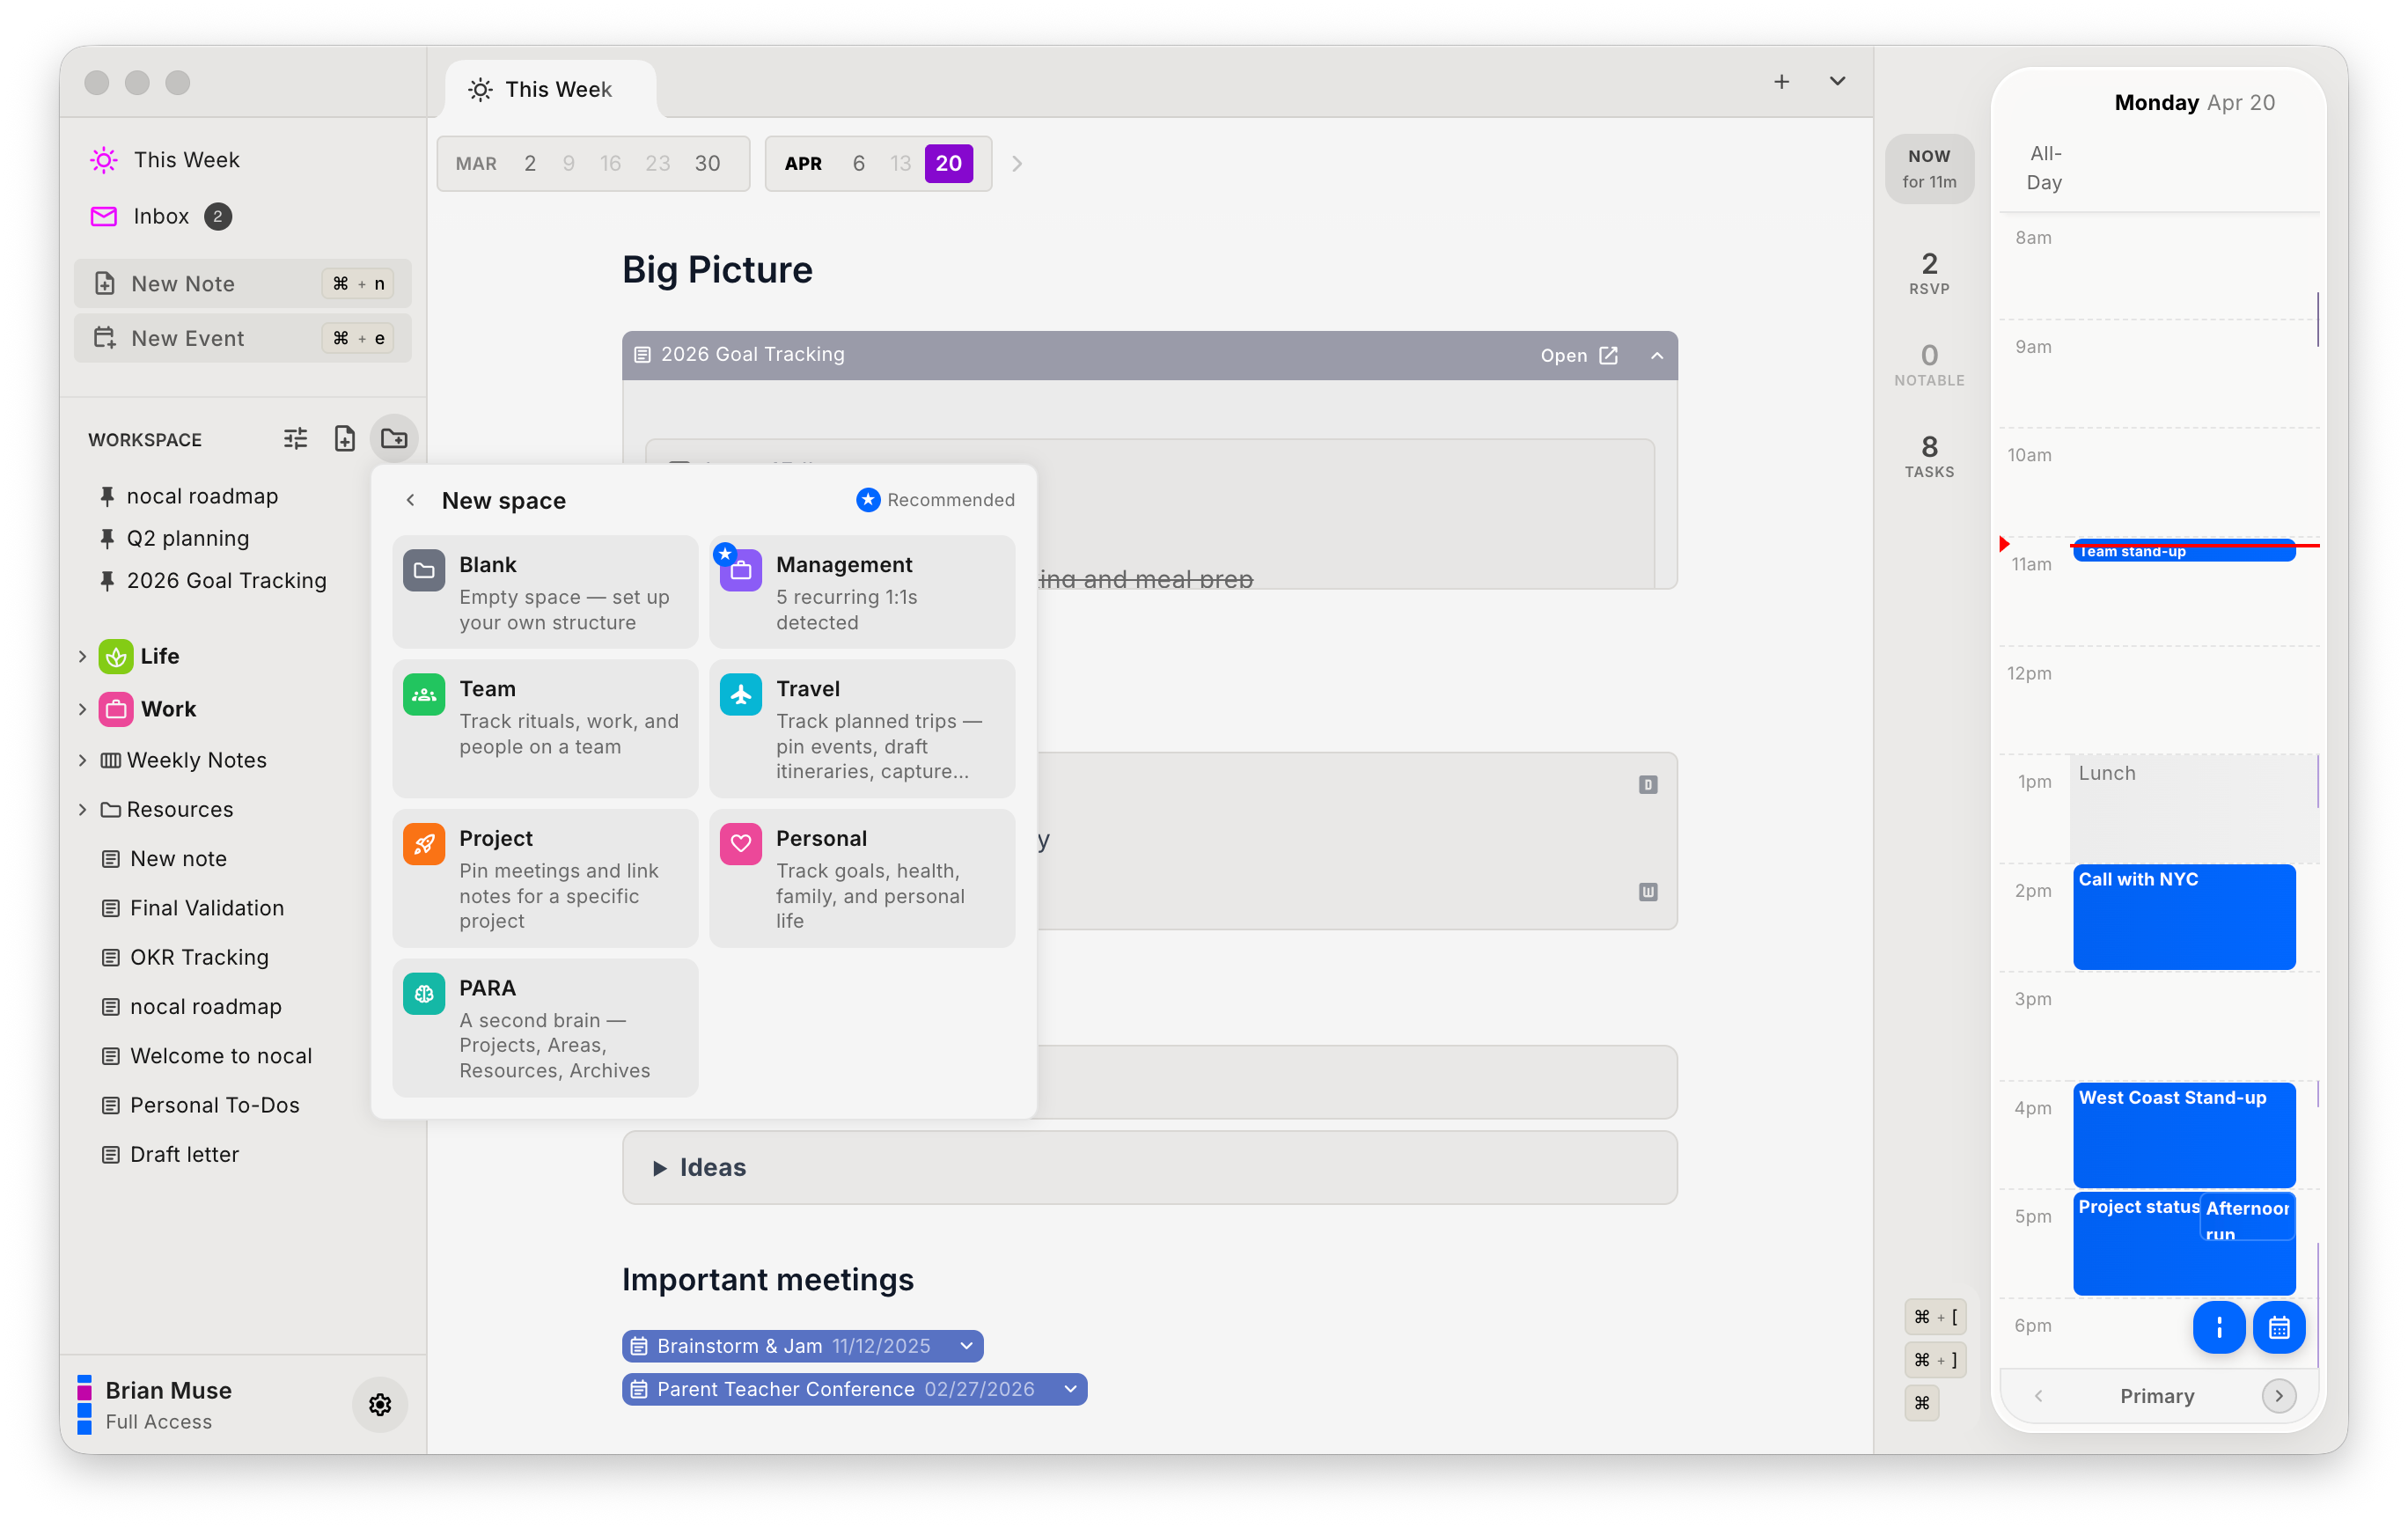
Task: Go back from New space panel
Action: 411,500
